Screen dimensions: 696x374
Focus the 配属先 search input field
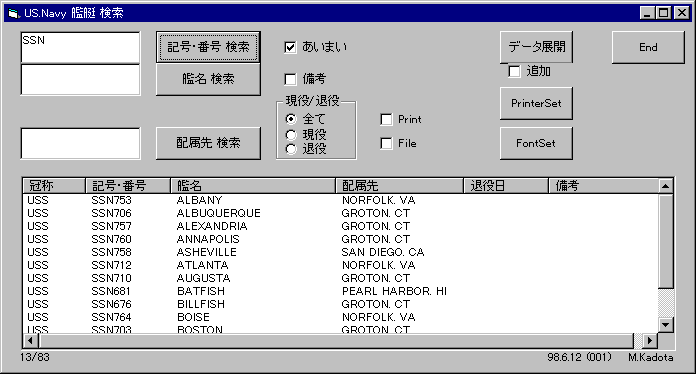tap(80, 143)
